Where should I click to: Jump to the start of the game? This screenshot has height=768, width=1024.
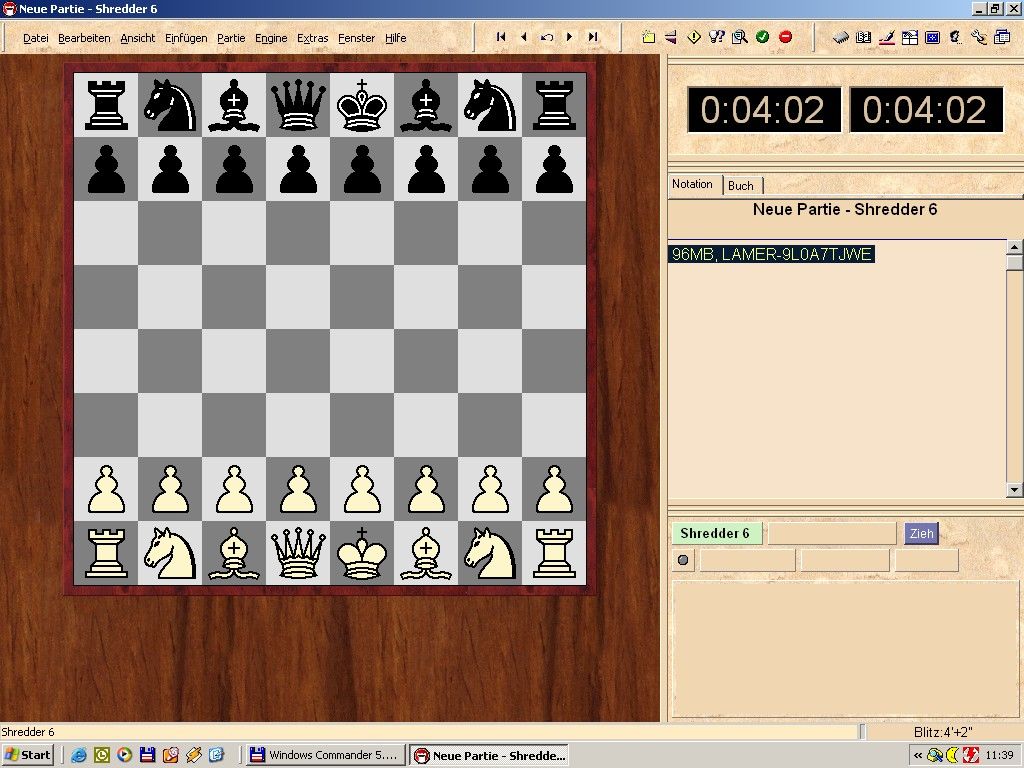501,37
